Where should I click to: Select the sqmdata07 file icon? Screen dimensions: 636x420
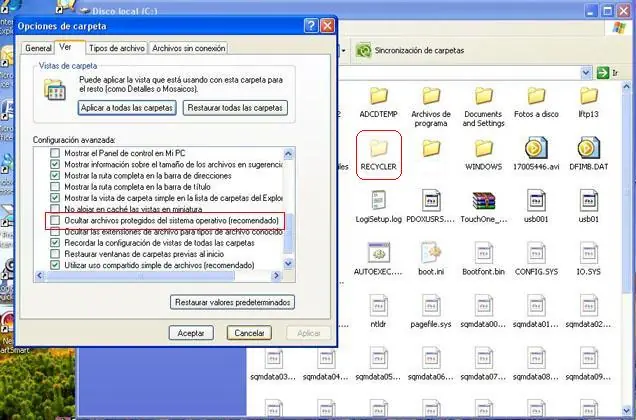(x=483, y=358)
